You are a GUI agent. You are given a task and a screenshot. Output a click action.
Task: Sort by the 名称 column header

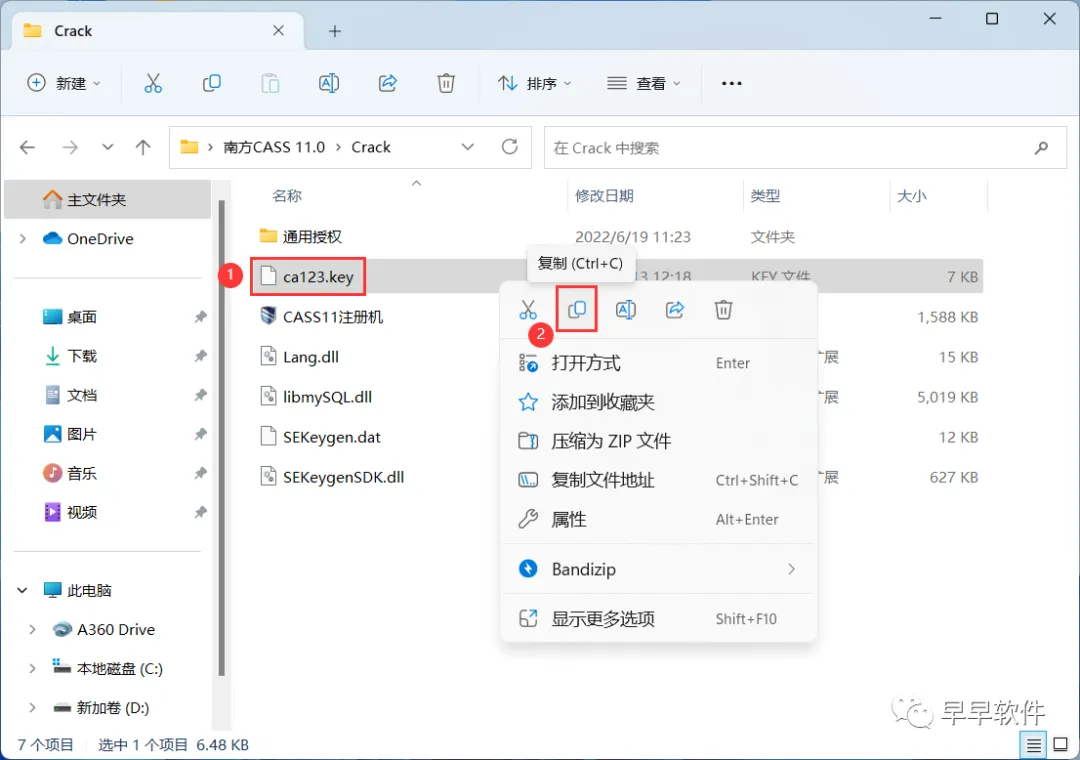[x=287, y=196]
